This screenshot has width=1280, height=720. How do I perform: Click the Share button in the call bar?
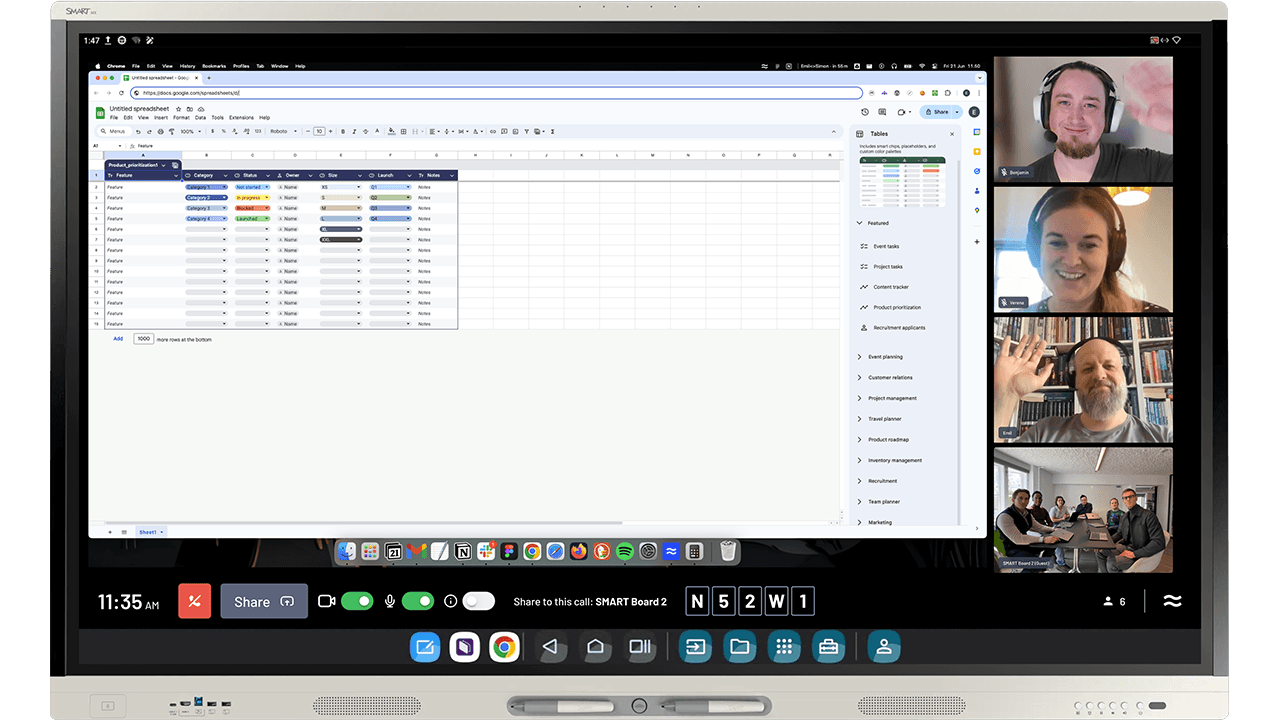[264, 601]
